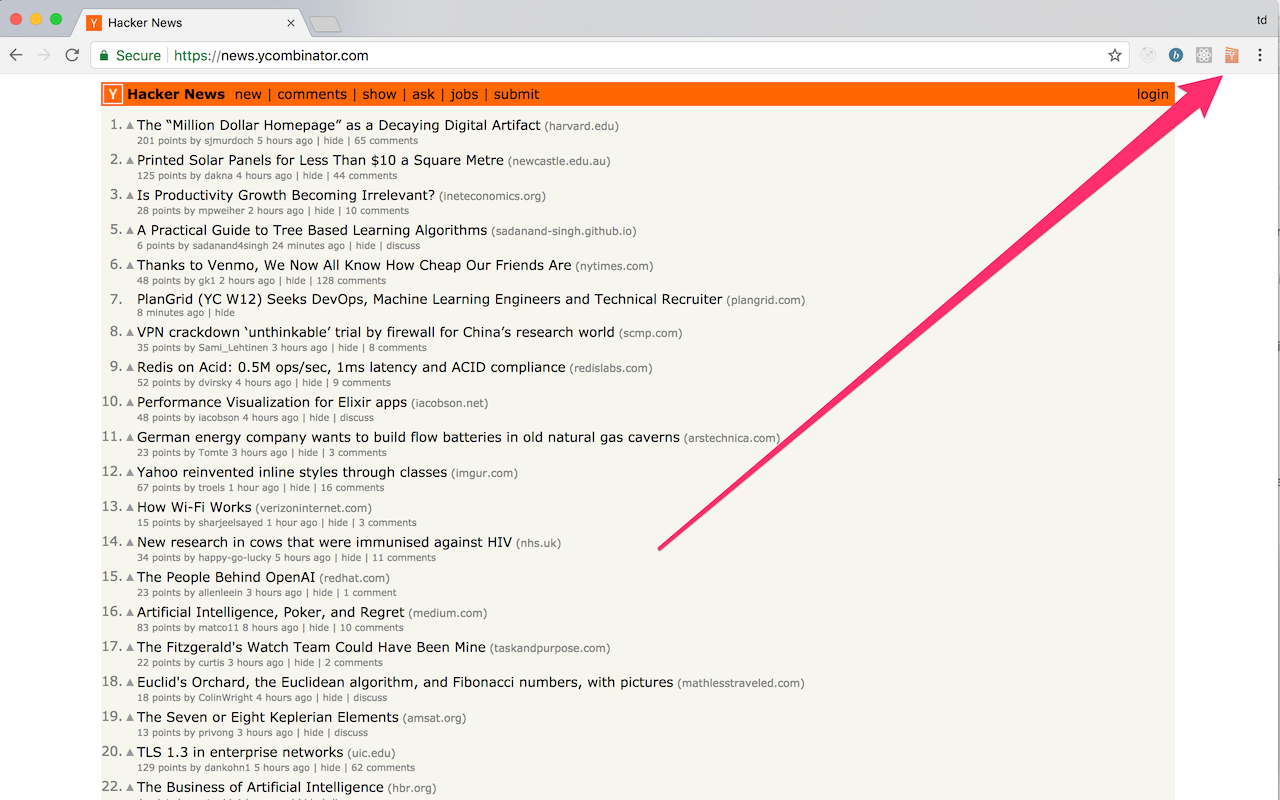1280x800 pixels.
Task: Upvote 'TLS 1.3 in enterprise networks'
Action: tap(130, 753)
